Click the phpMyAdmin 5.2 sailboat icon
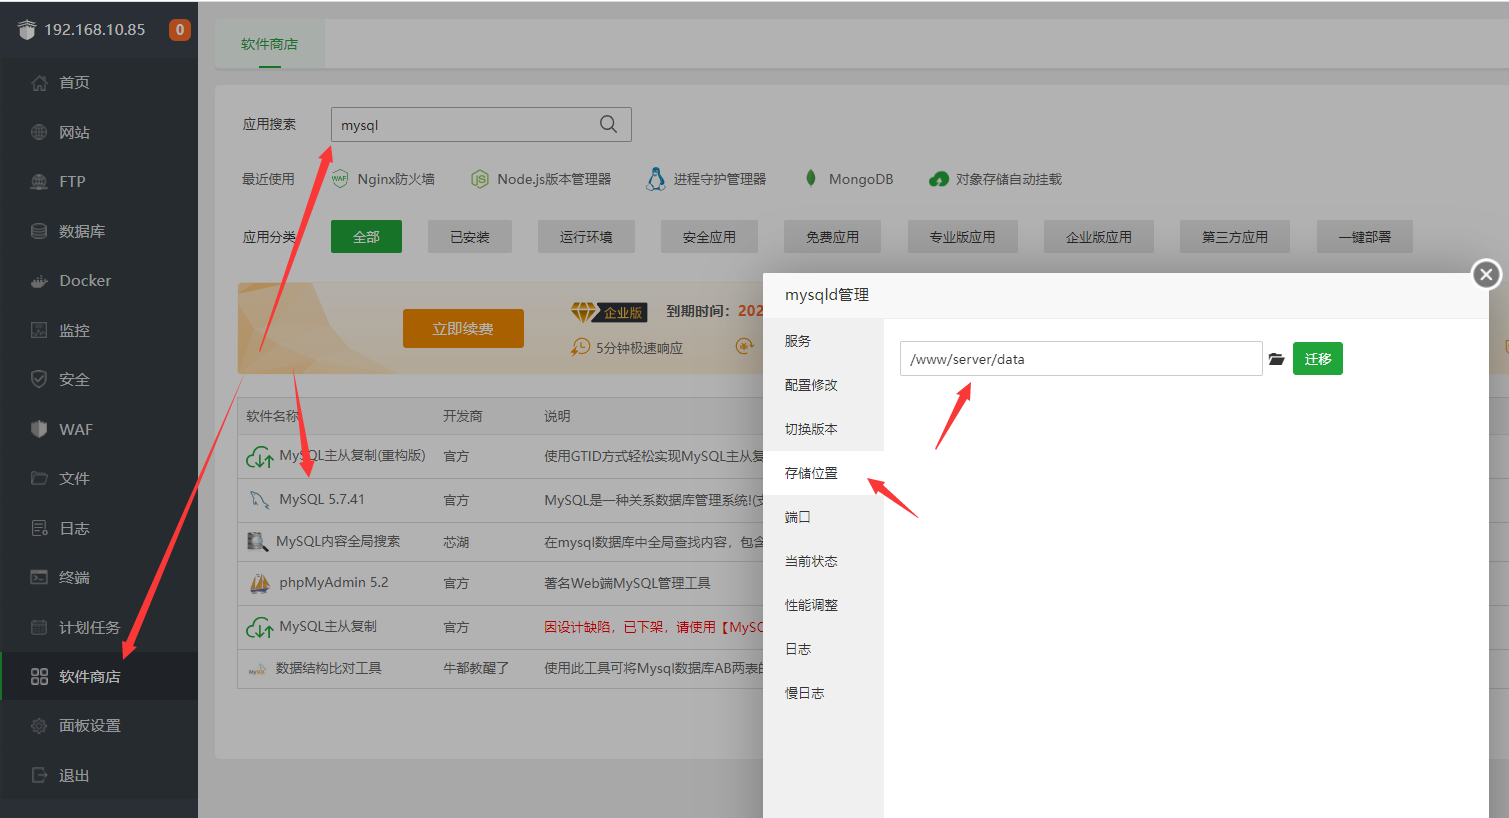The image size is (1509, 818). click(260, 583)
